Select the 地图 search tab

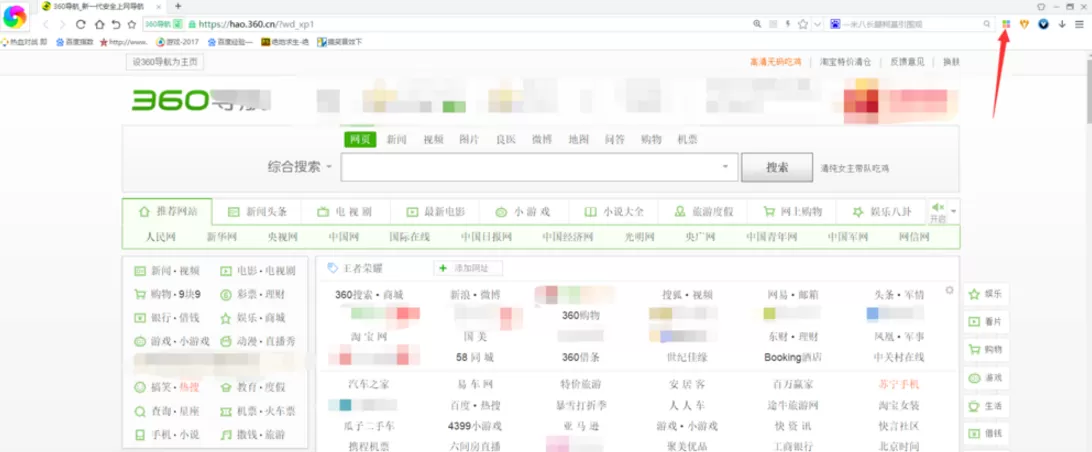pyautogui.click(x=578, y=139)
